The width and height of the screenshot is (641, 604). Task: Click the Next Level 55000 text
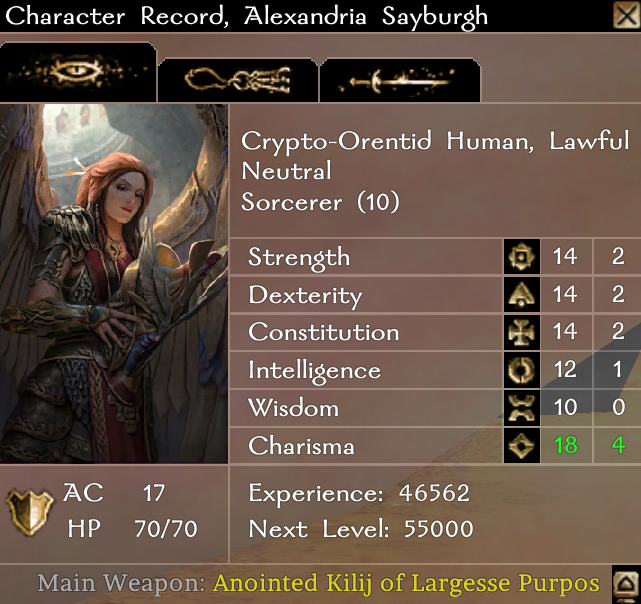tap(361, 529)
